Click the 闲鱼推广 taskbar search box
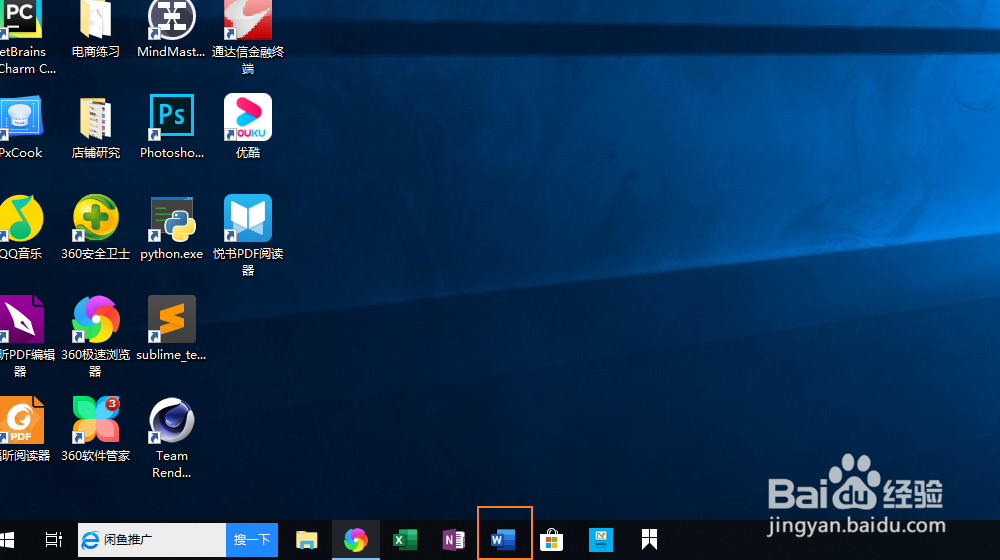1000x560 pixels. pos(152,540)
